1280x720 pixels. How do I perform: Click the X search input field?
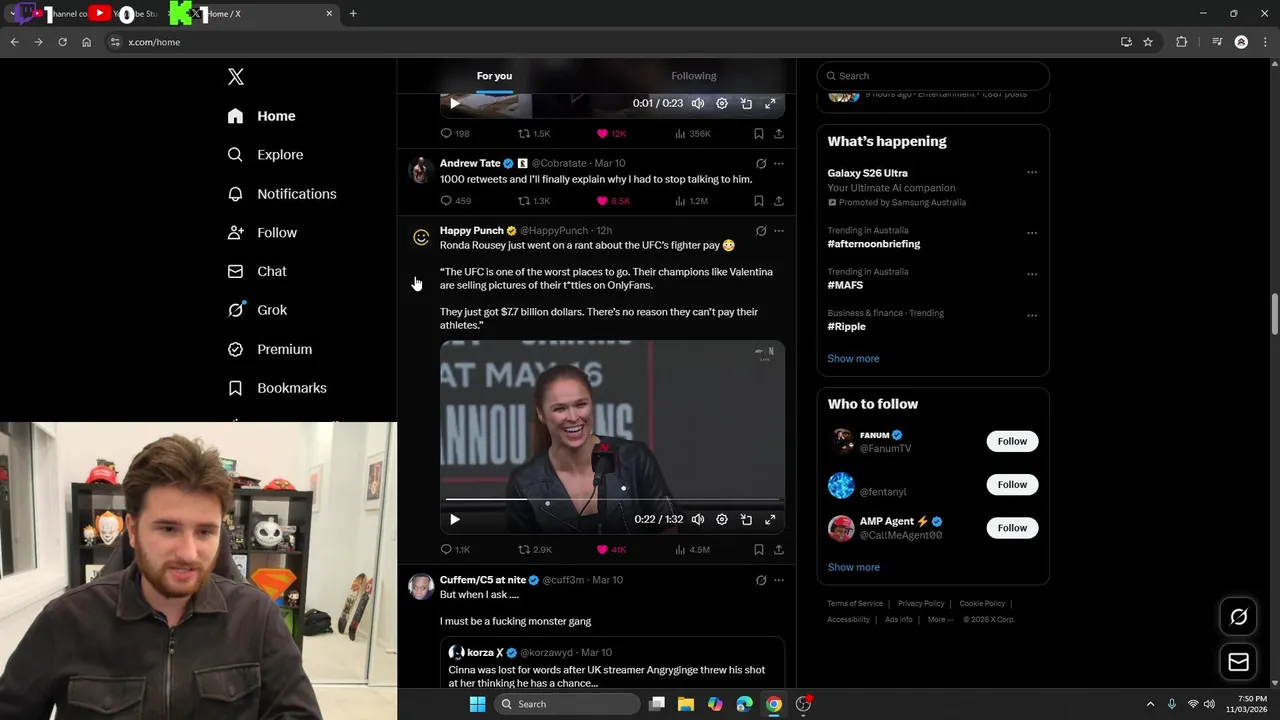(x=933, y=76)
